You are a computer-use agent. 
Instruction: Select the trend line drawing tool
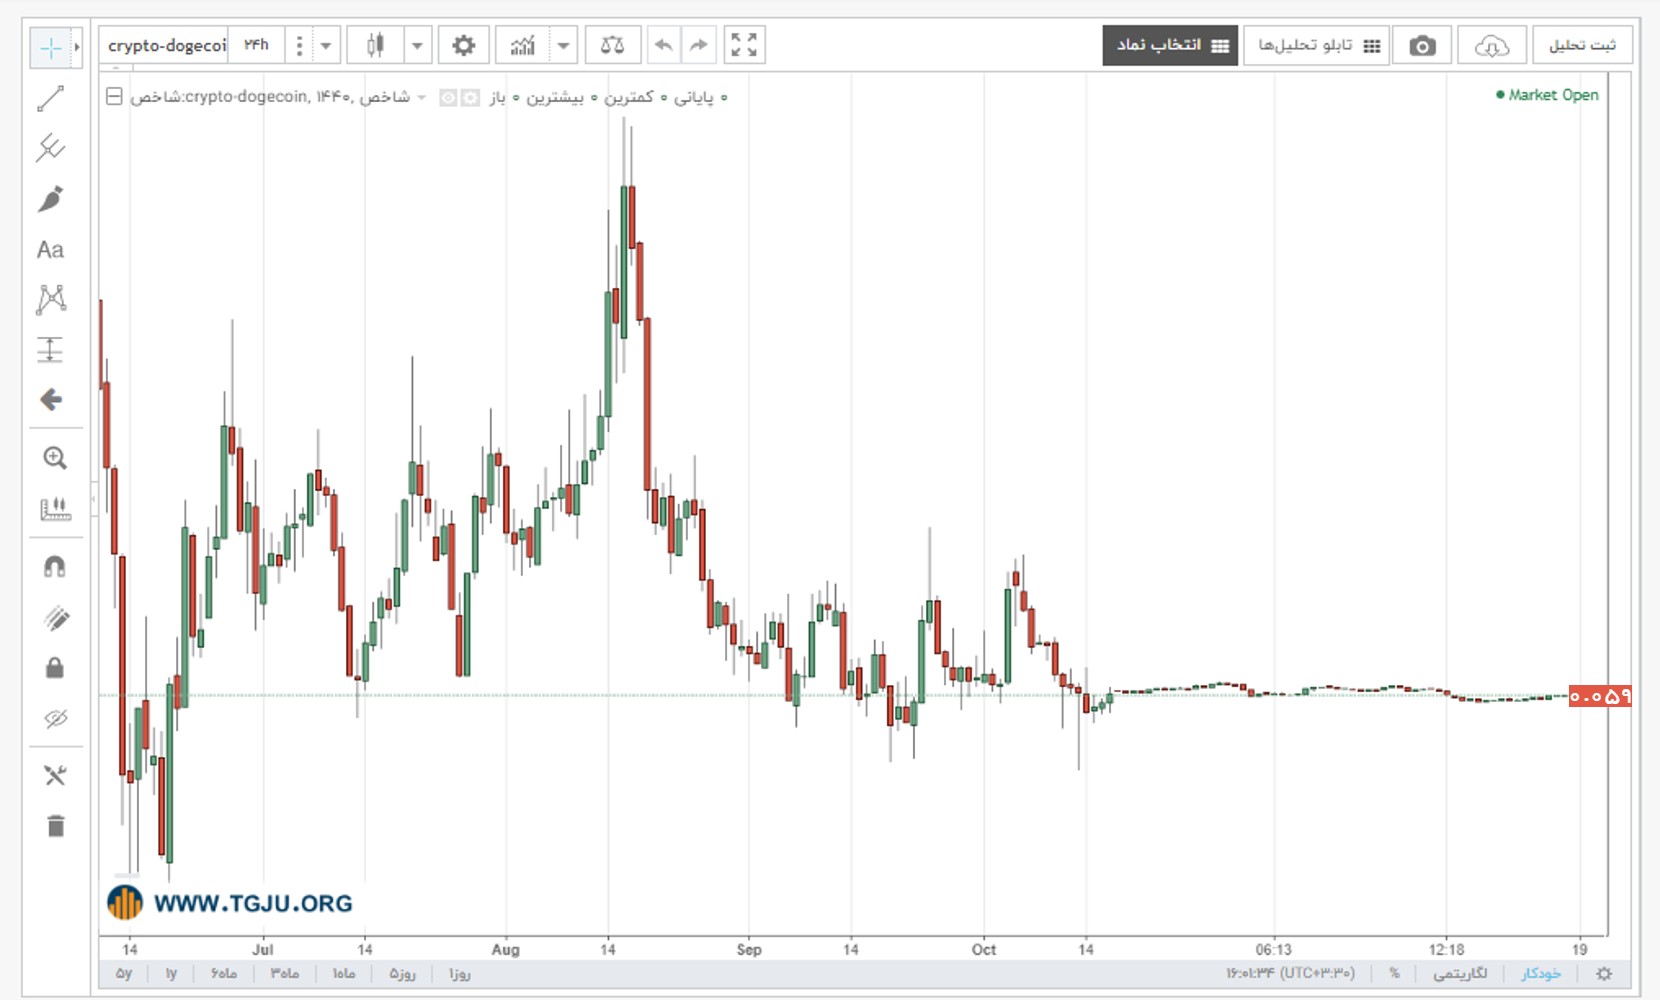point(50,98)
